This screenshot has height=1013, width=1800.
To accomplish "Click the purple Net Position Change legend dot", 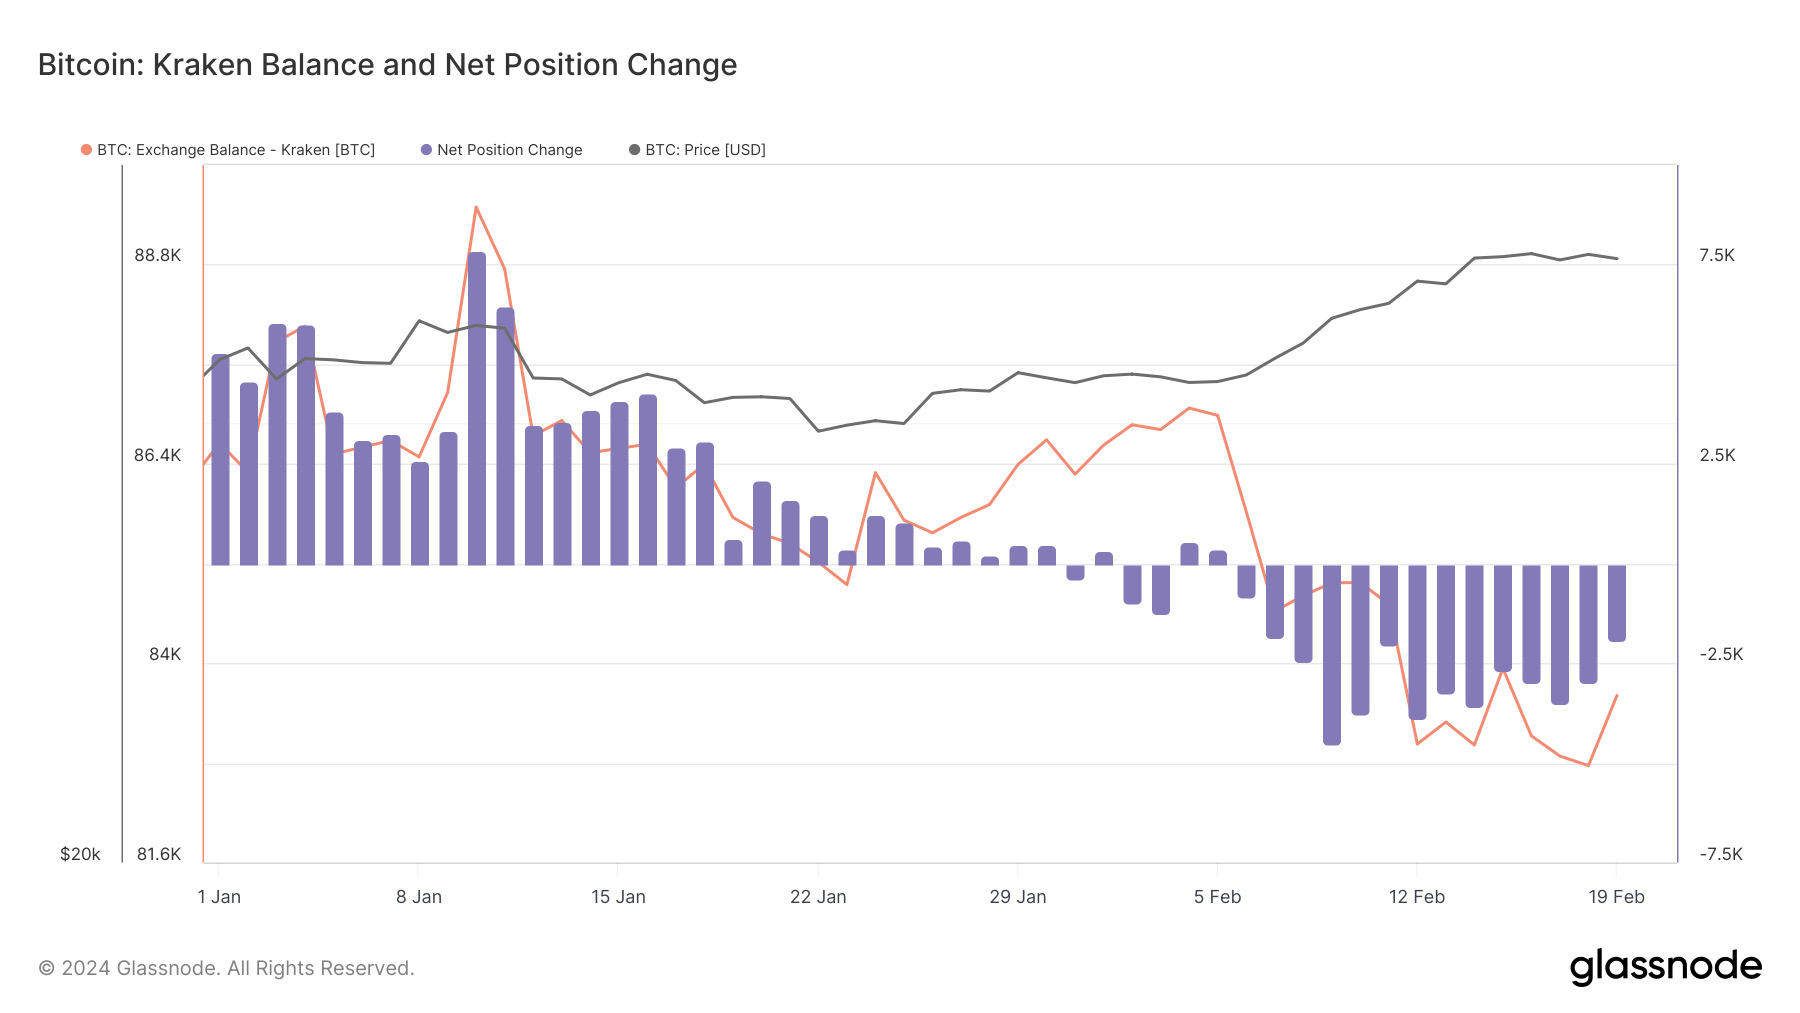I will [x=427, y=150].
